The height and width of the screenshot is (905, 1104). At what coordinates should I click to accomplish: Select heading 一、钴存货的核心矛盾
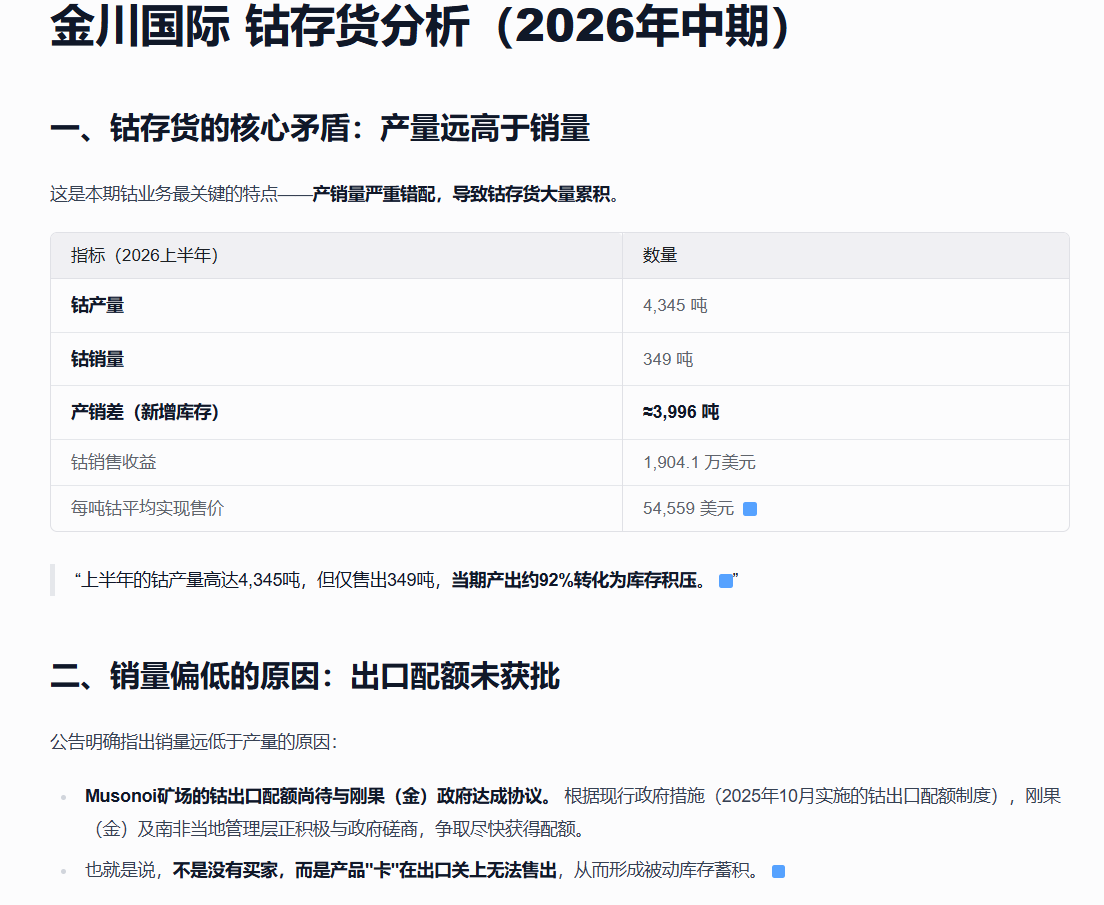[x=320, y=129]
